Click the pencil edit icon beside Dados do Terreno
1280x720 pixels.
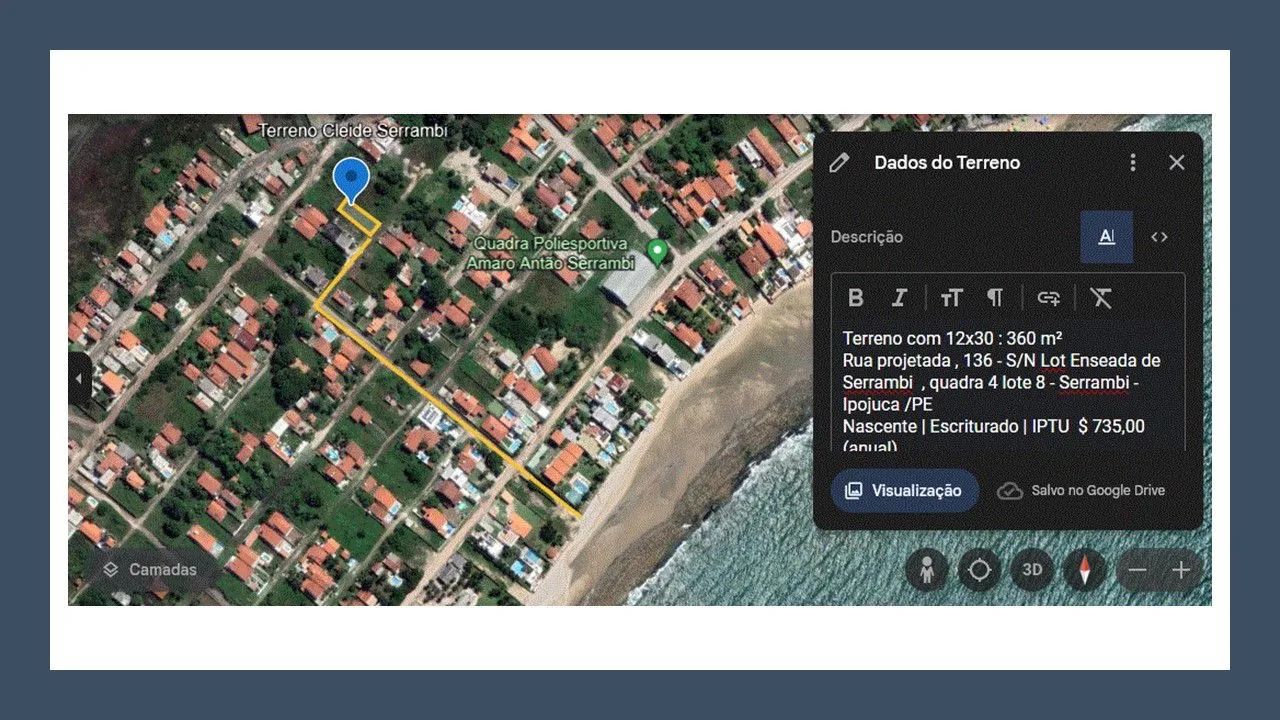click(x=840, y=162)
